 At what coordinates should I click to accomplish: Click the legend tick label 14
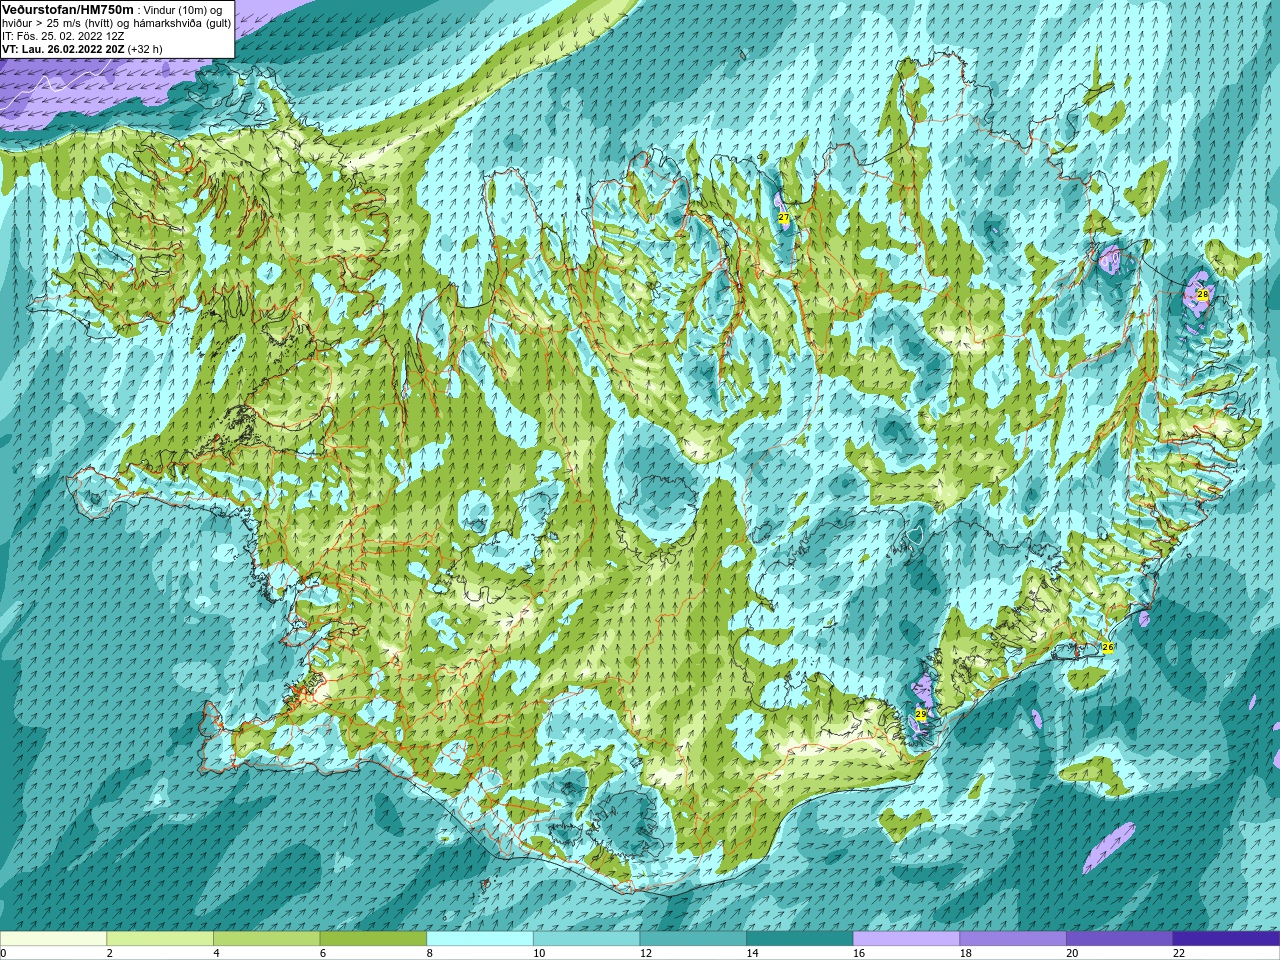coord(752,953)
